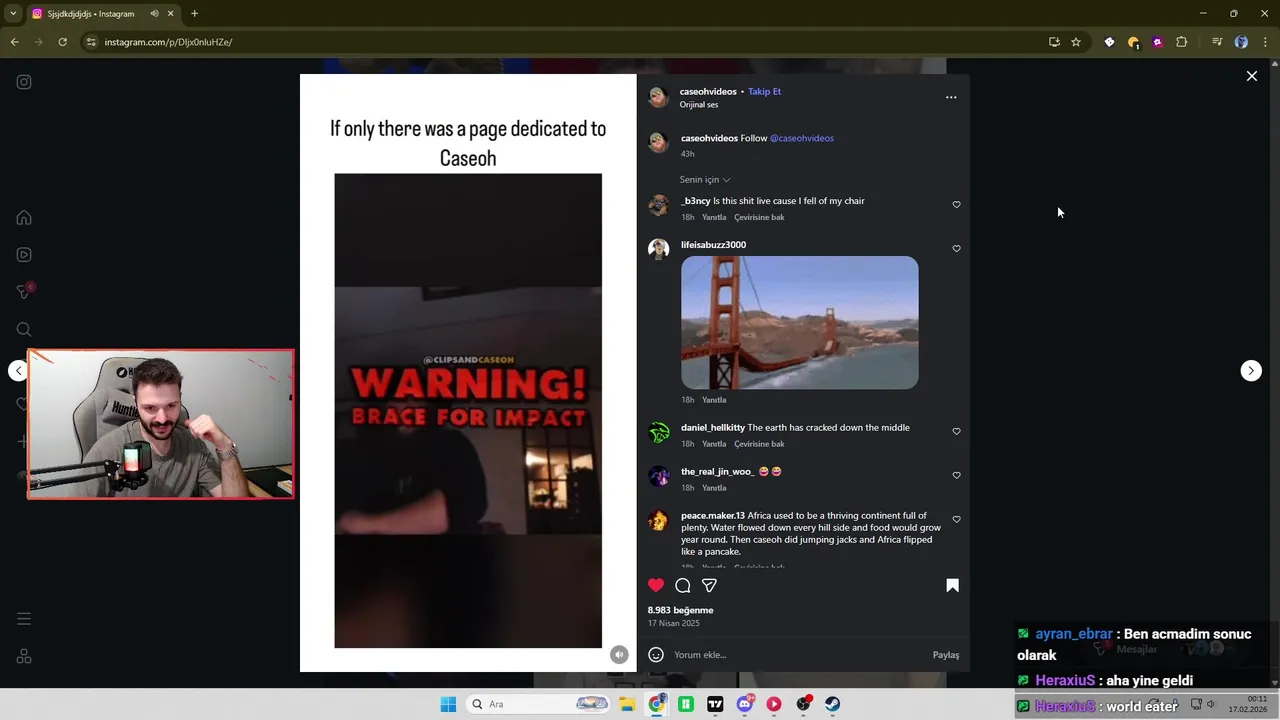Remove the saved bookmark on post
The image size is (1280, 720).
[x=952, y=585]
